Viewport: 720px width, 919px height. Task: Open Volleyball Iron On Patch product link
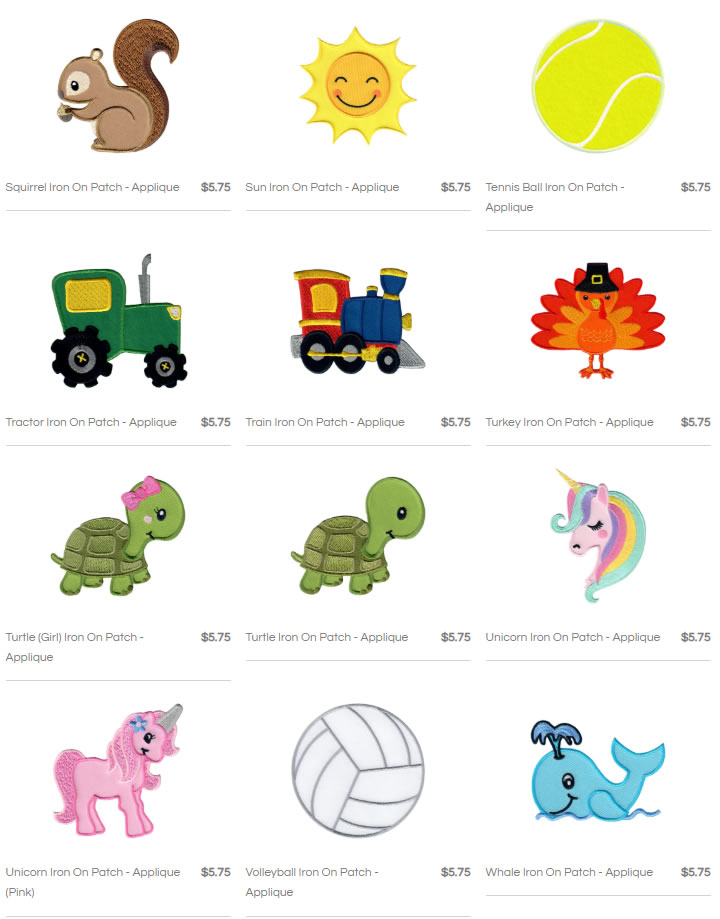pyautogui.click(x=312, y=882)
